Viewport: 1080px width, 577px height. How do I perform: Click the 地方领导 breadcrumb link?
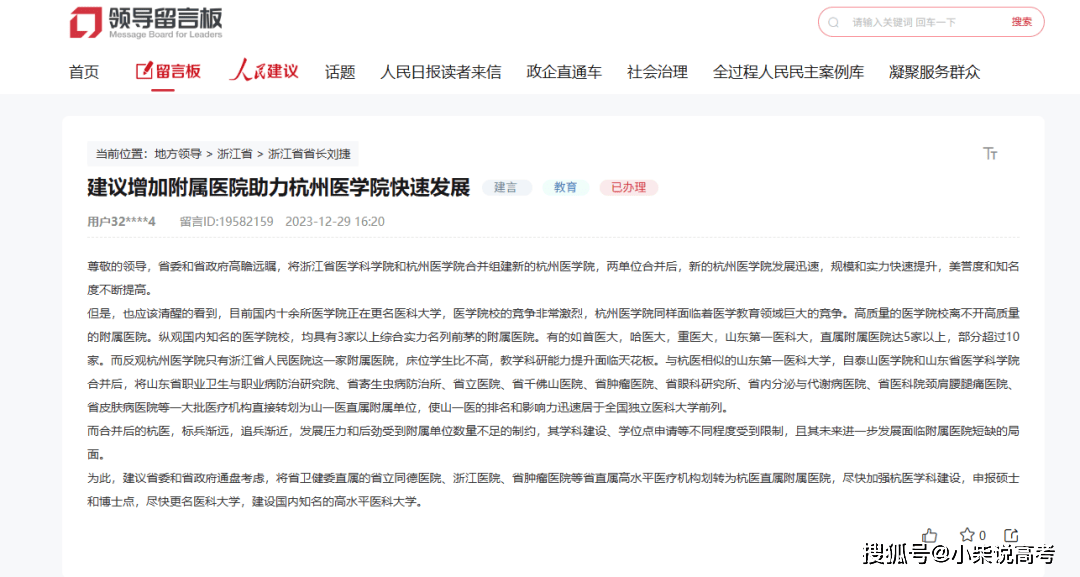pyautogui.click(x=178, y=154)
